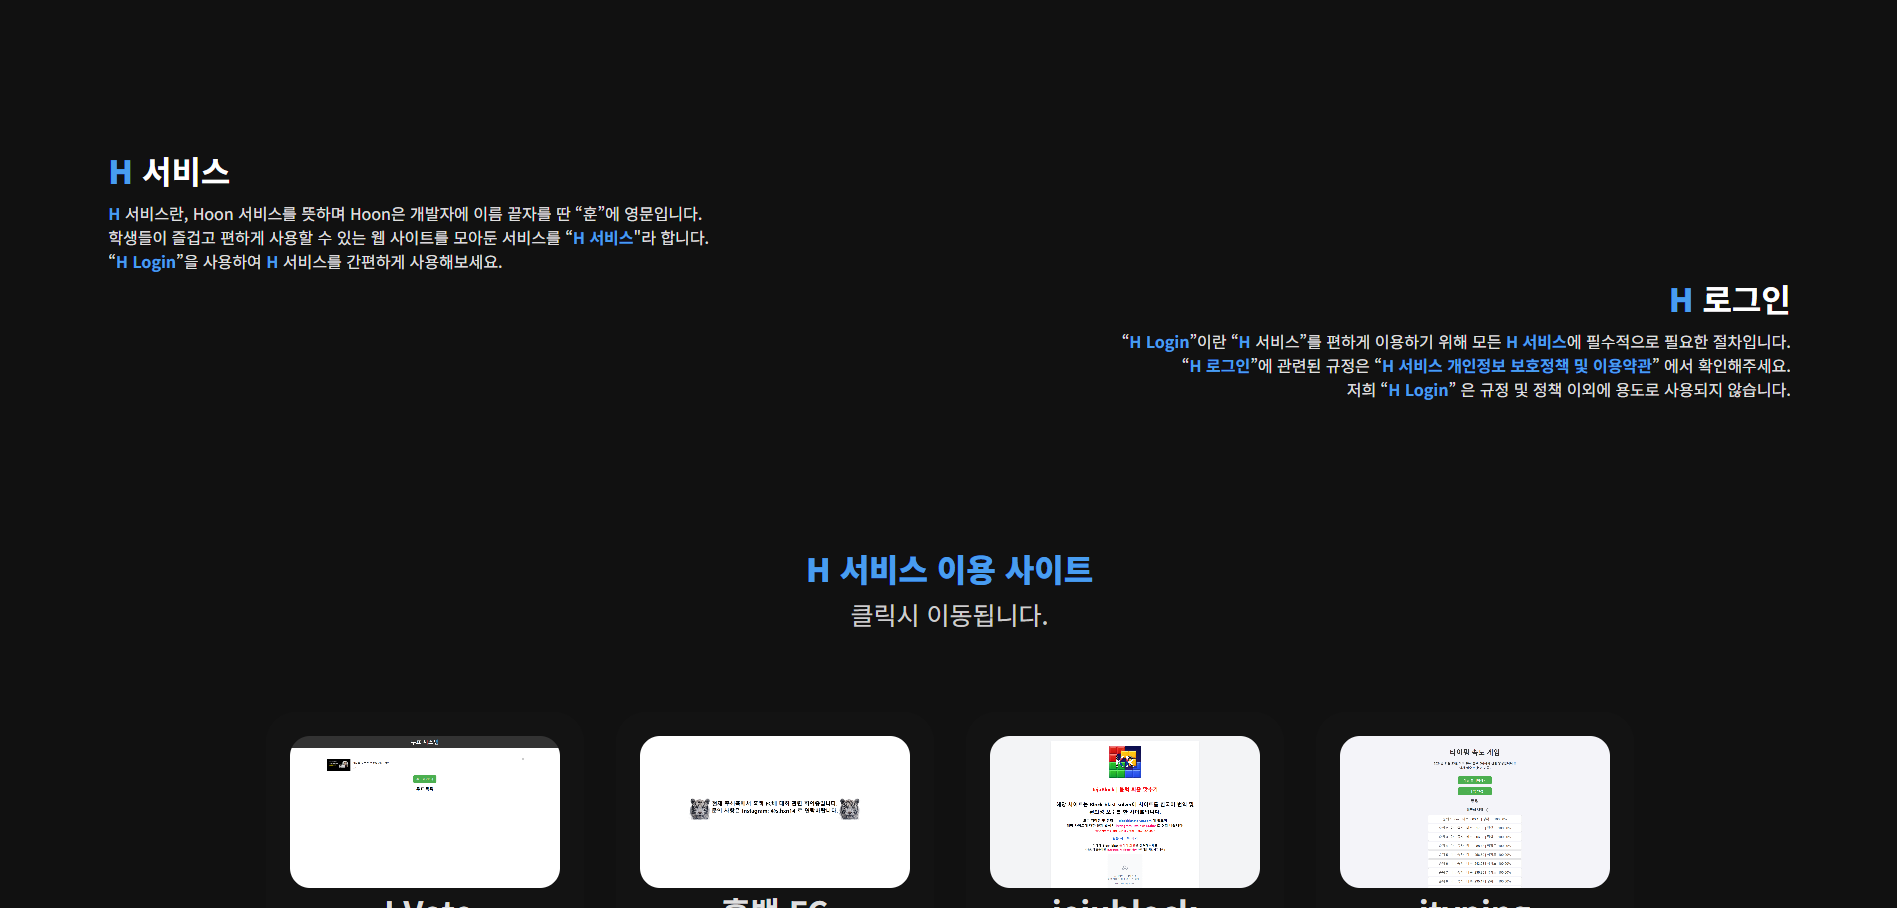Image resolution: width=1897 pixels, height=908 pixels.
Task: Click 'H Login' after the word '저희'
Action: coord(1418,390)
